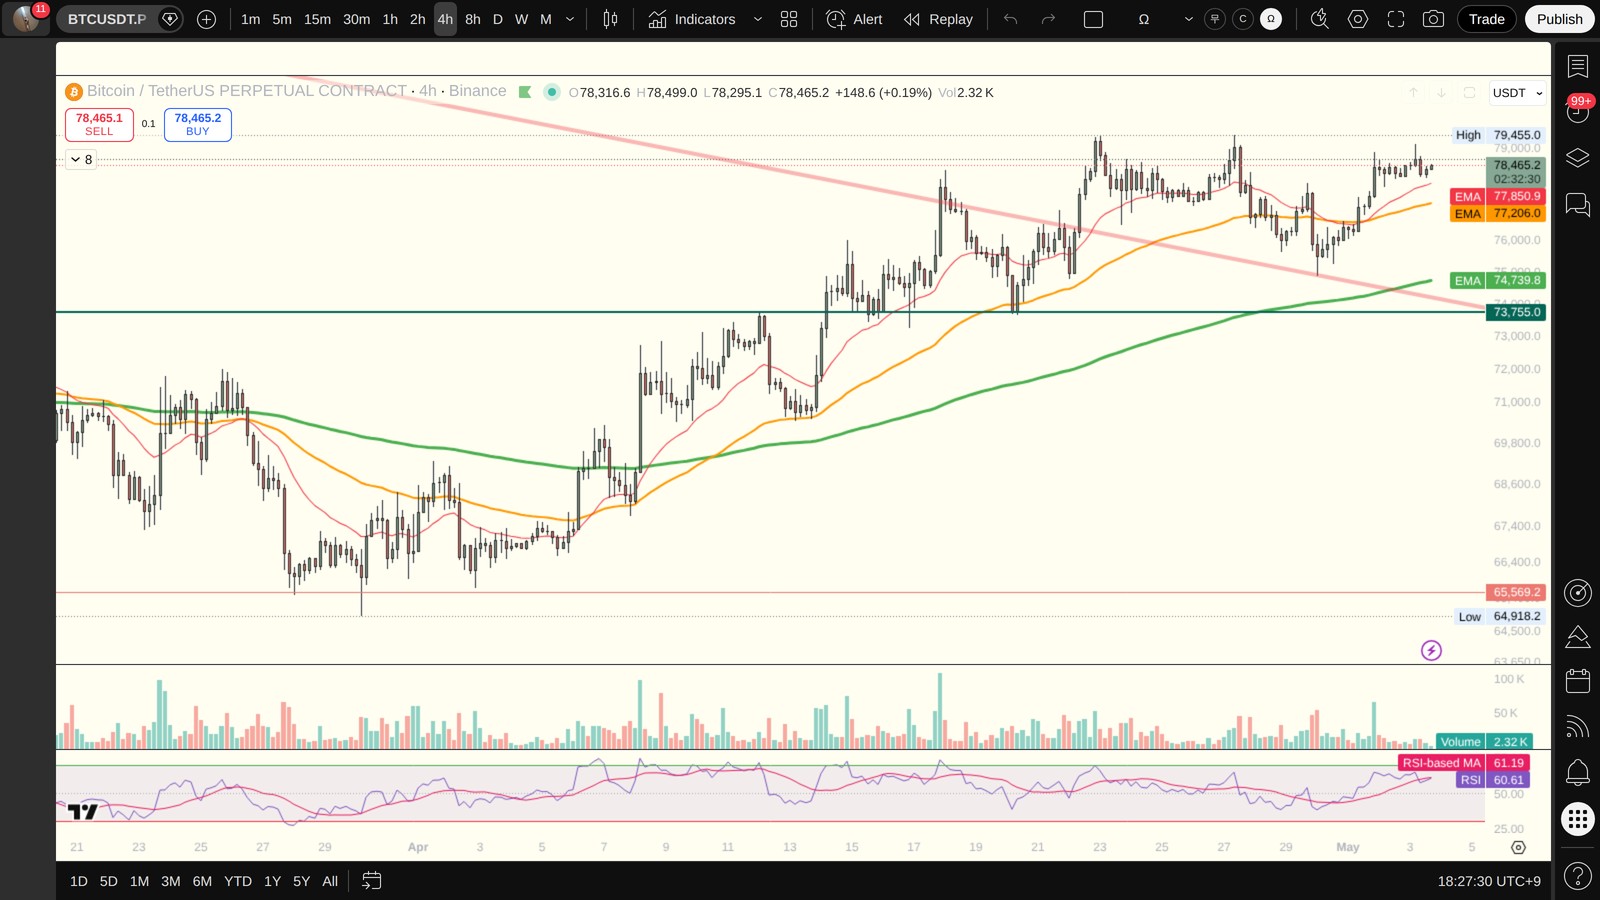
Task: Expand layout name dropdown arrow
Action: 1188,19
